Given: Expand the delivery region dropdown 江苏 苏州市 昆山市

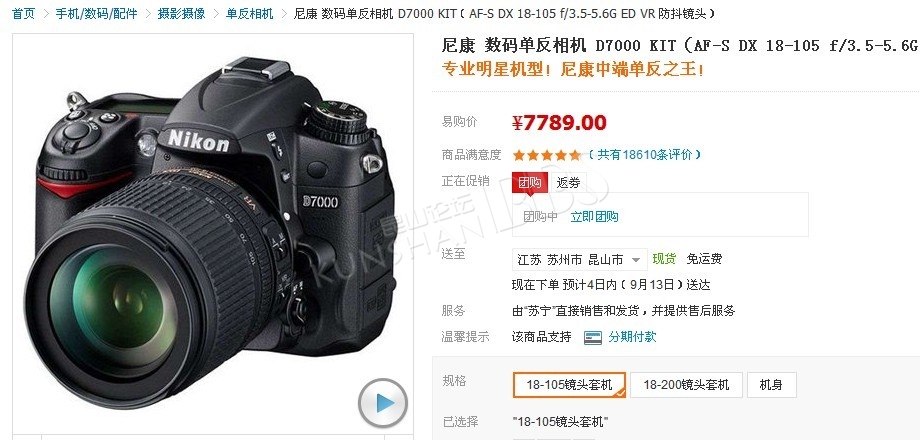Looking at the screenshot, I should [579, 259].
